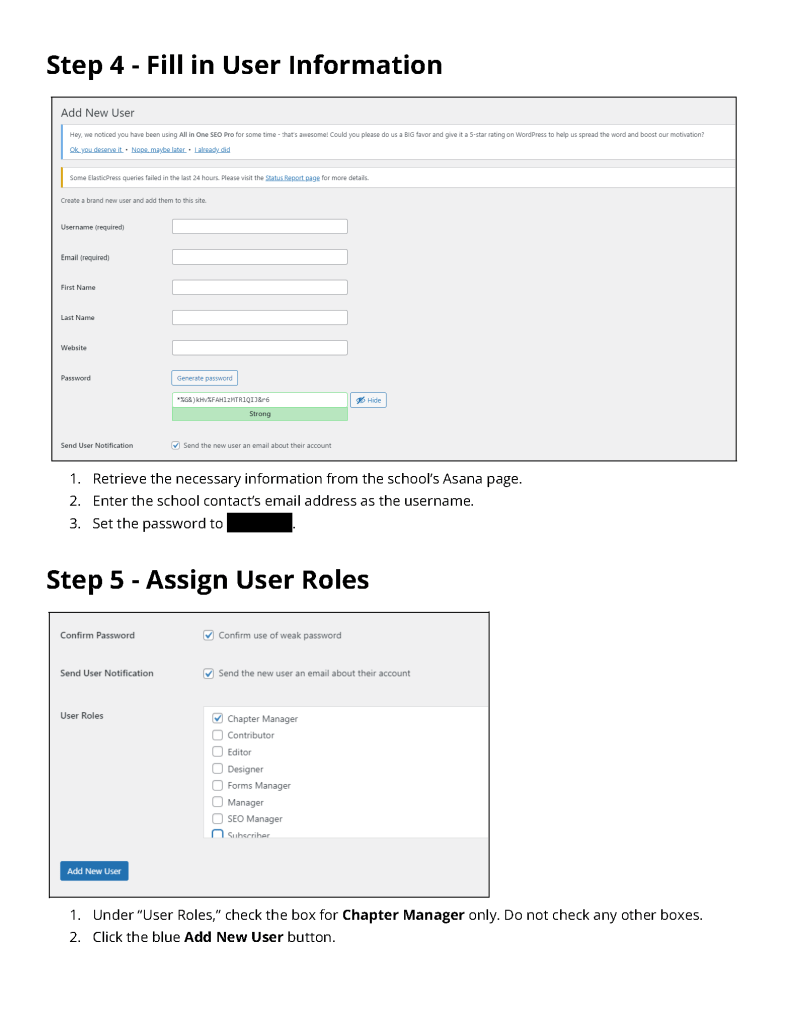The width and height of the screenshot is (787, 1024).
Task: Click the blue Add New User button
Action: click(94, 871)
